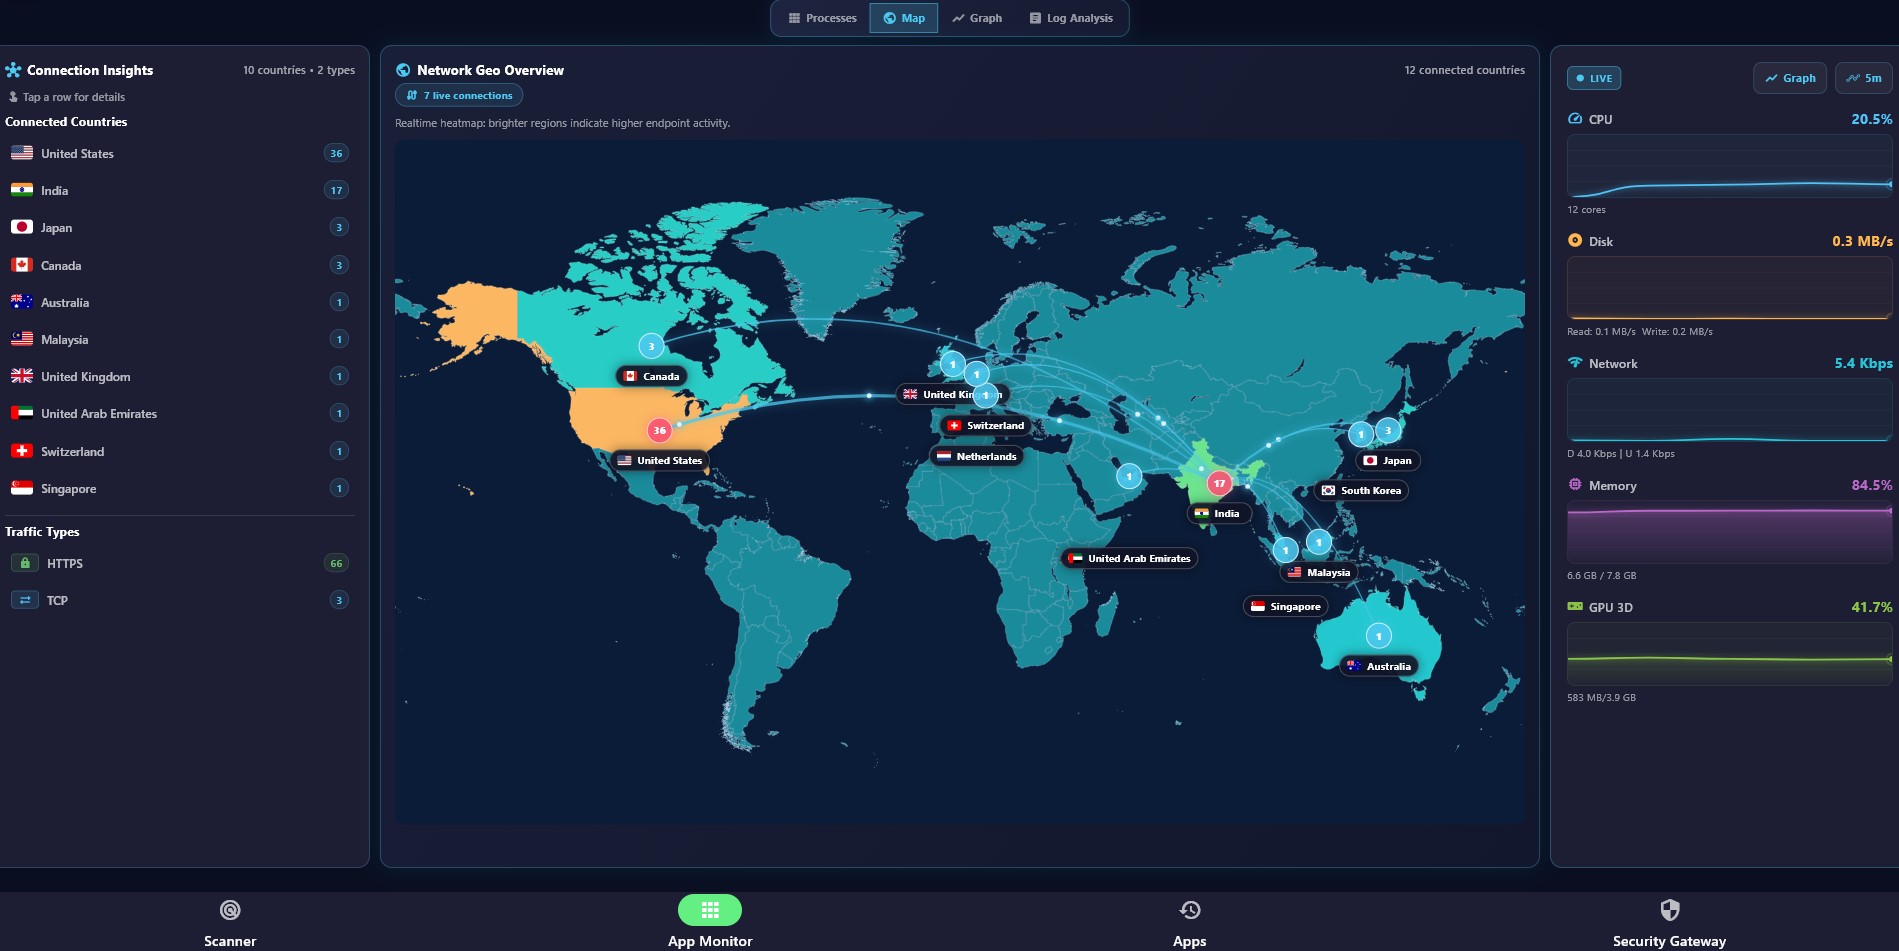Open Security Gateway in bottom navigation
The width and height of the screenshot is (1899, 951).
tap(1669, 923)
